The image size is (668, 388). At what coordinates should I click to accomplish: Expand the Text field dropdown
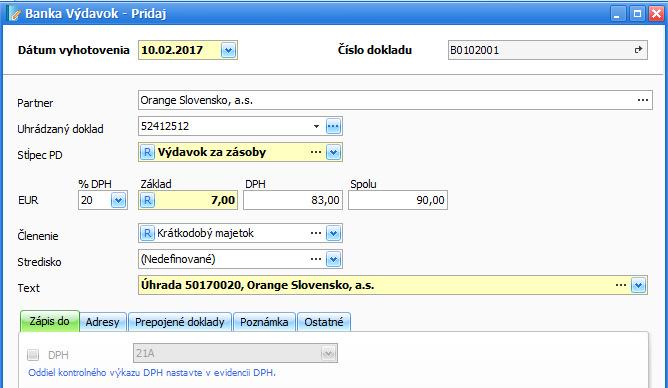point(638,285)
